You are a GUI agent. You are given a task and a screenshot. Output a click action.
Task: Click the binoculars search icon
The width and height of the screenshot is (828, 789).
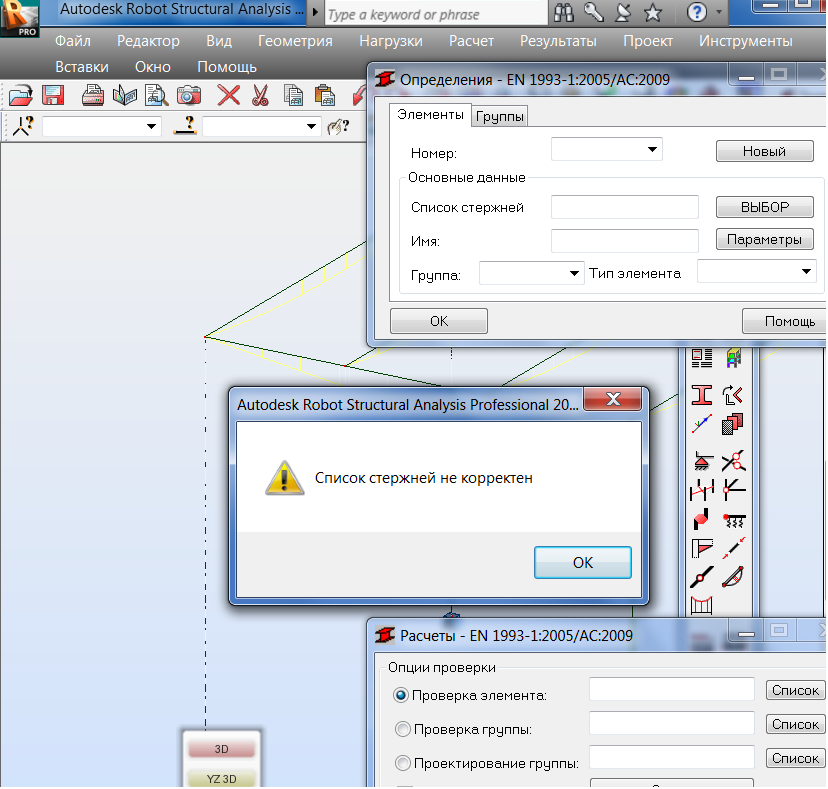pyautogui.click(x=563, y=12)
